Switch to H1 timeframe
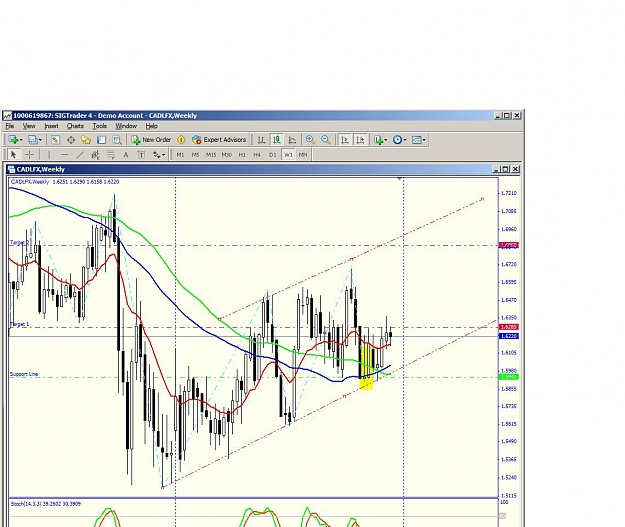625x527 pixels. 242,155
